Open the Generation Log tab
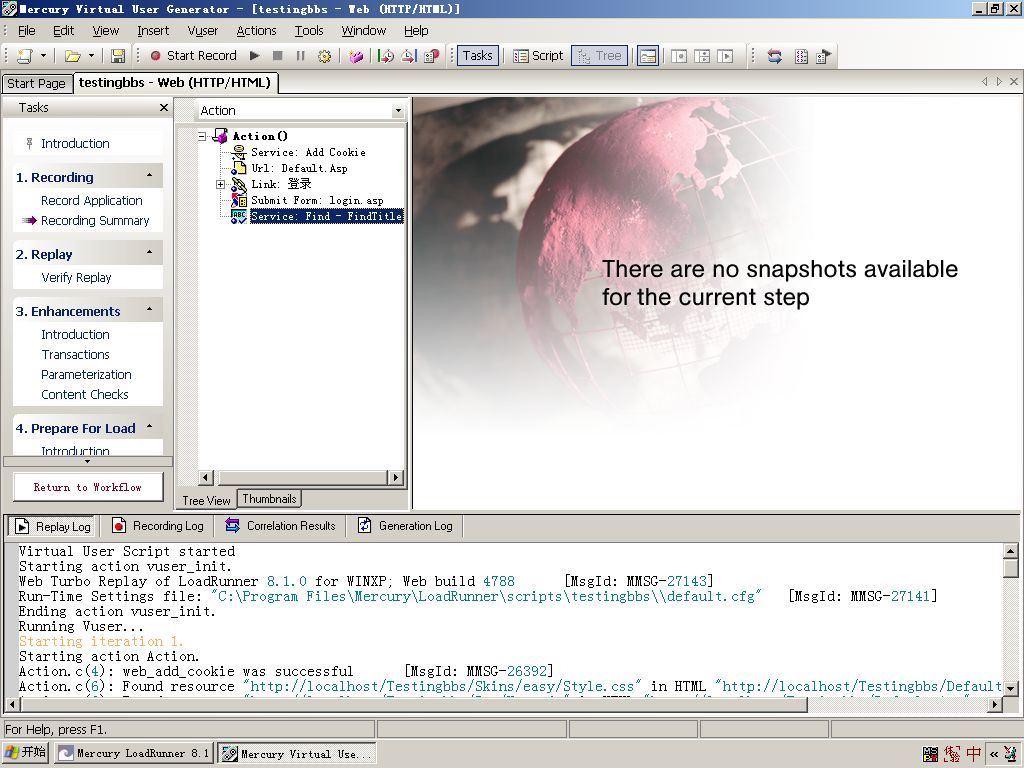Screen dimensions: 1024x768 (406, 526)
